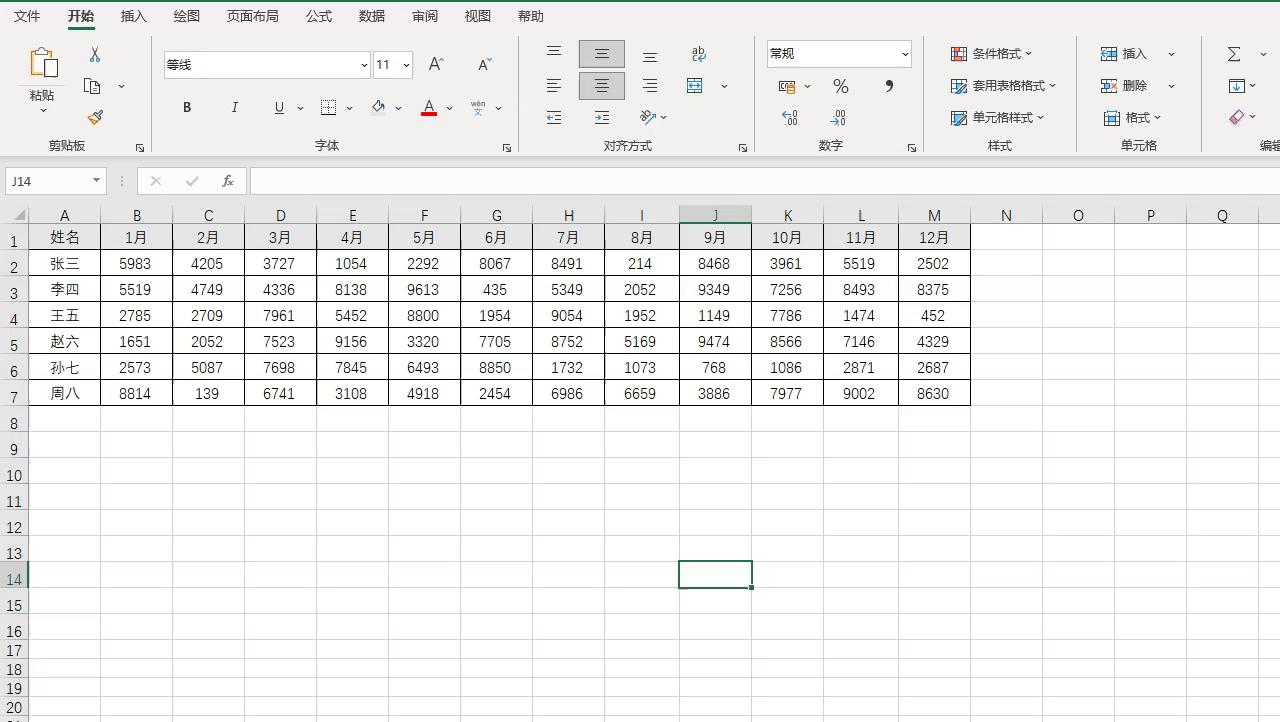
Task: Toggle underline formatting
Action: [x=278, y=107]
